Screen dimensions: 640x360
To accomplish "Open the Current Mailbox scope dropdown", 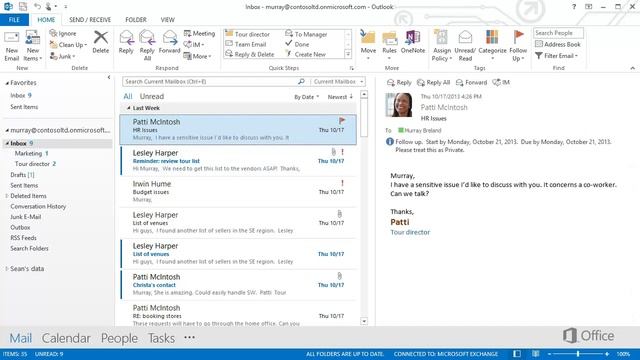I will click(x=338, y=82).
